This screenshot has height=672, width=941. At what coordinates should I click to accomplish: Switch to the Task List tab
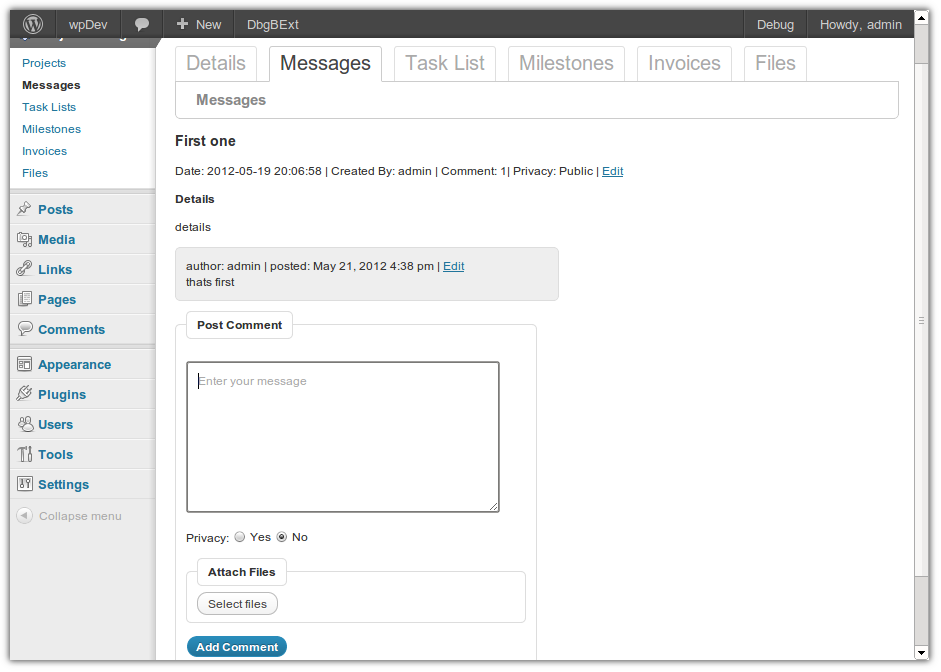coord(445,63)
